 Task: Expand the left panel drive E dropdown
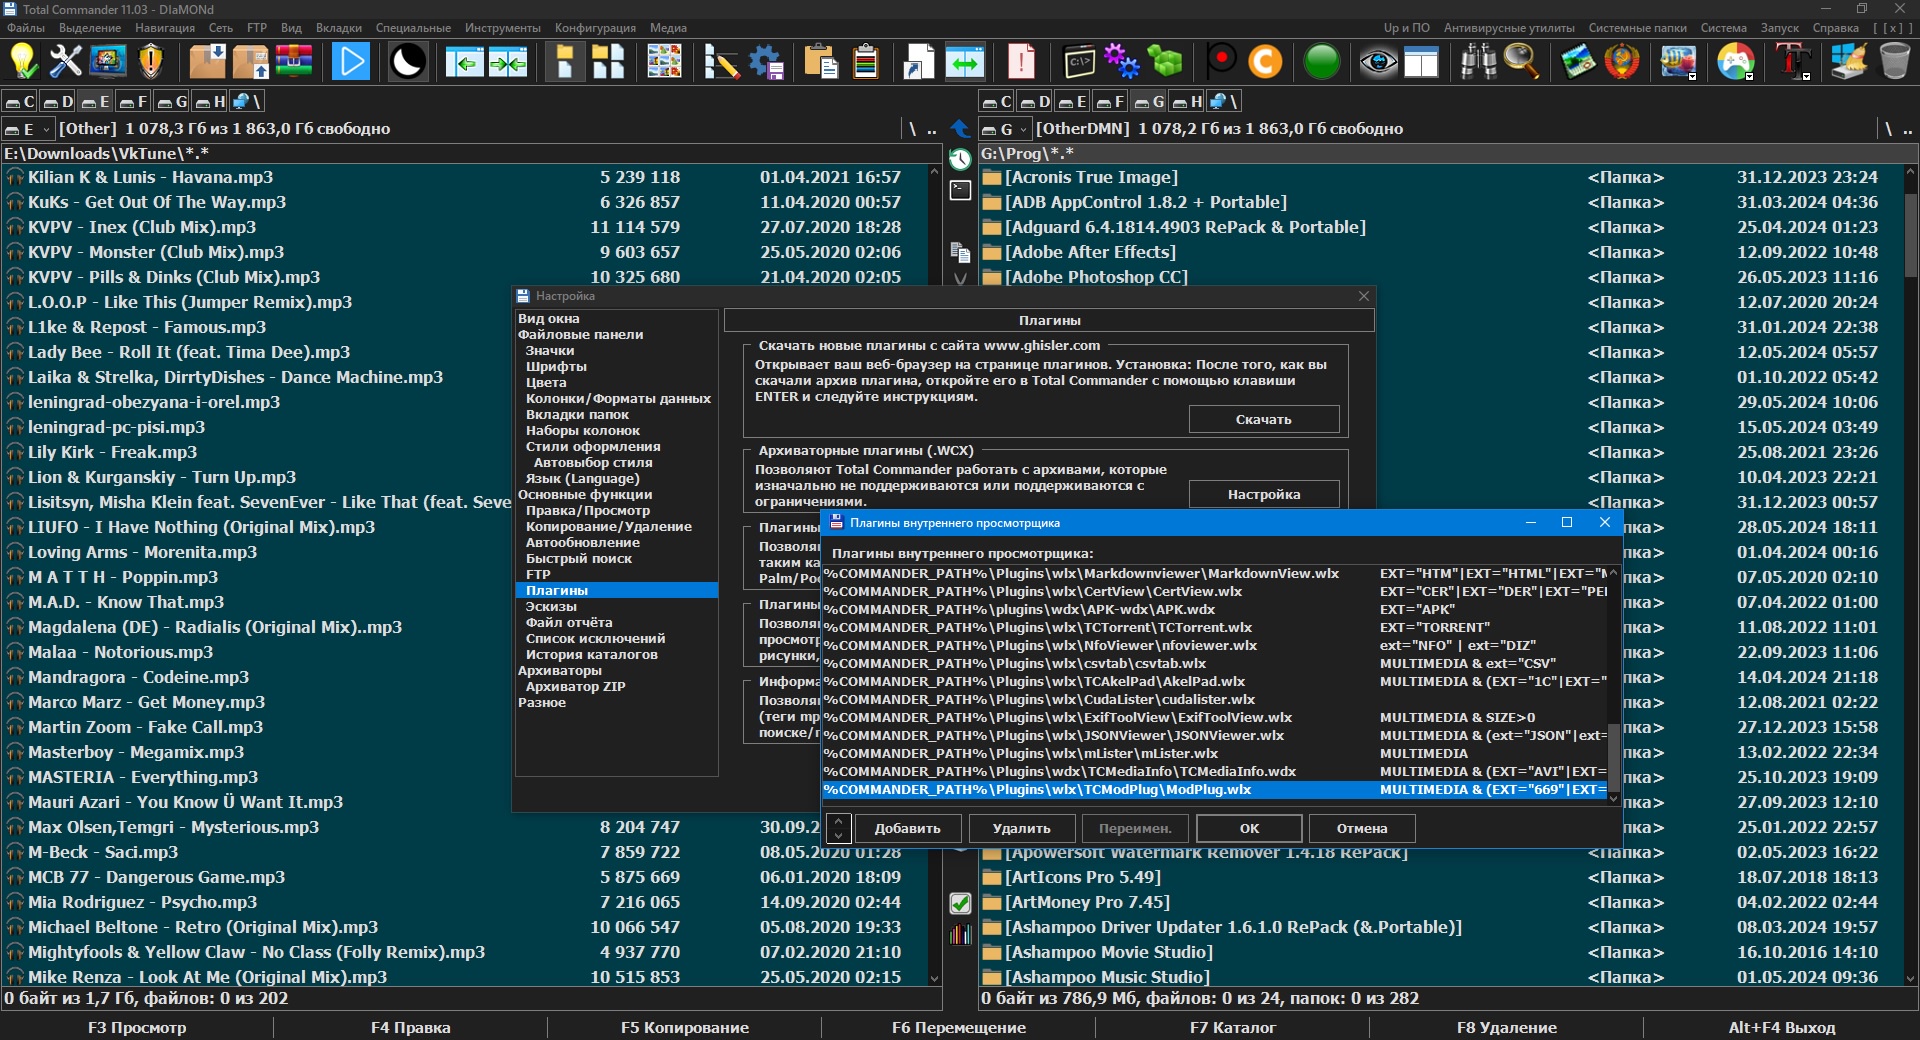coord(46,129)
